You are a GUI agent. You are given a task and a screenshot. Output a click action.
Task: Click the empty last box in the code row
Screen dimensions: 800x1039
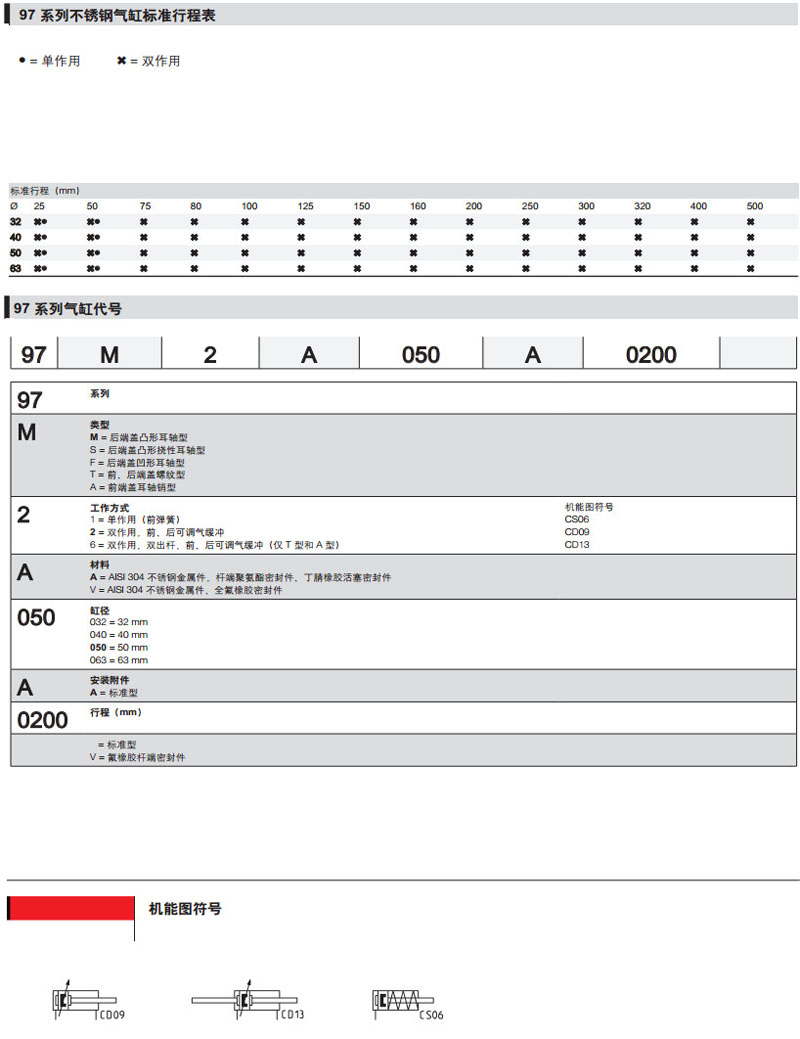(757, 355)
